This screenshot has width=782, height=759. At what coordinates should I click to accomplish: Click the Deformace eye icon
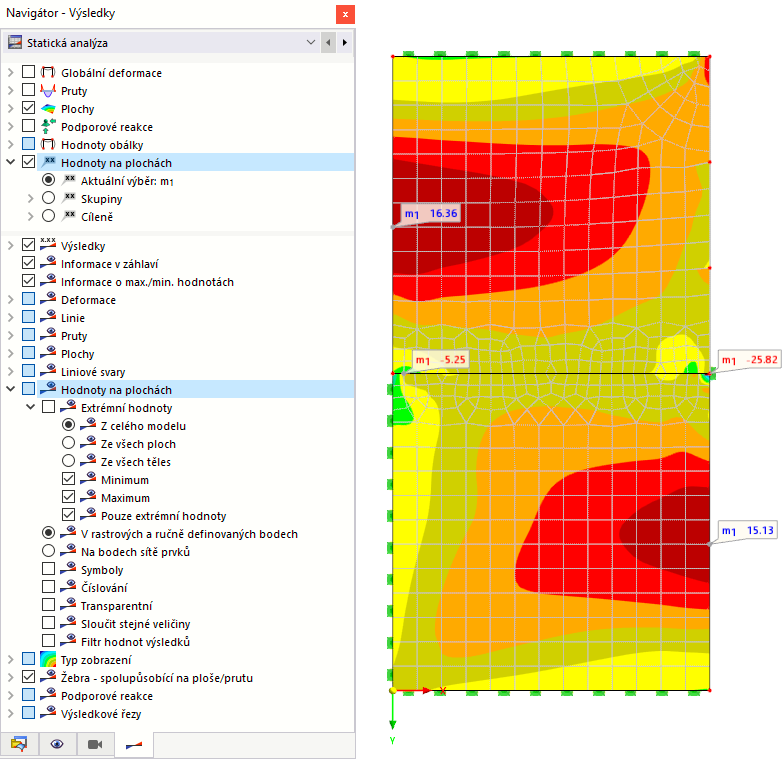pos(48,299)
